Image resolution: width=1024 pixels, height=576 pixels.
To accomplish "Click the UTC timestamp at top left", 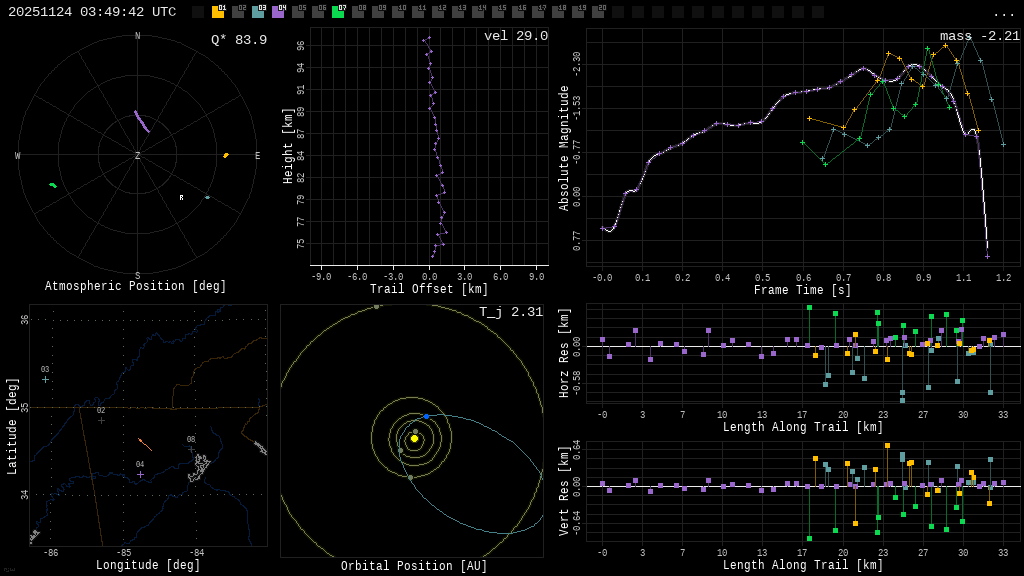I will click(92, 12).
